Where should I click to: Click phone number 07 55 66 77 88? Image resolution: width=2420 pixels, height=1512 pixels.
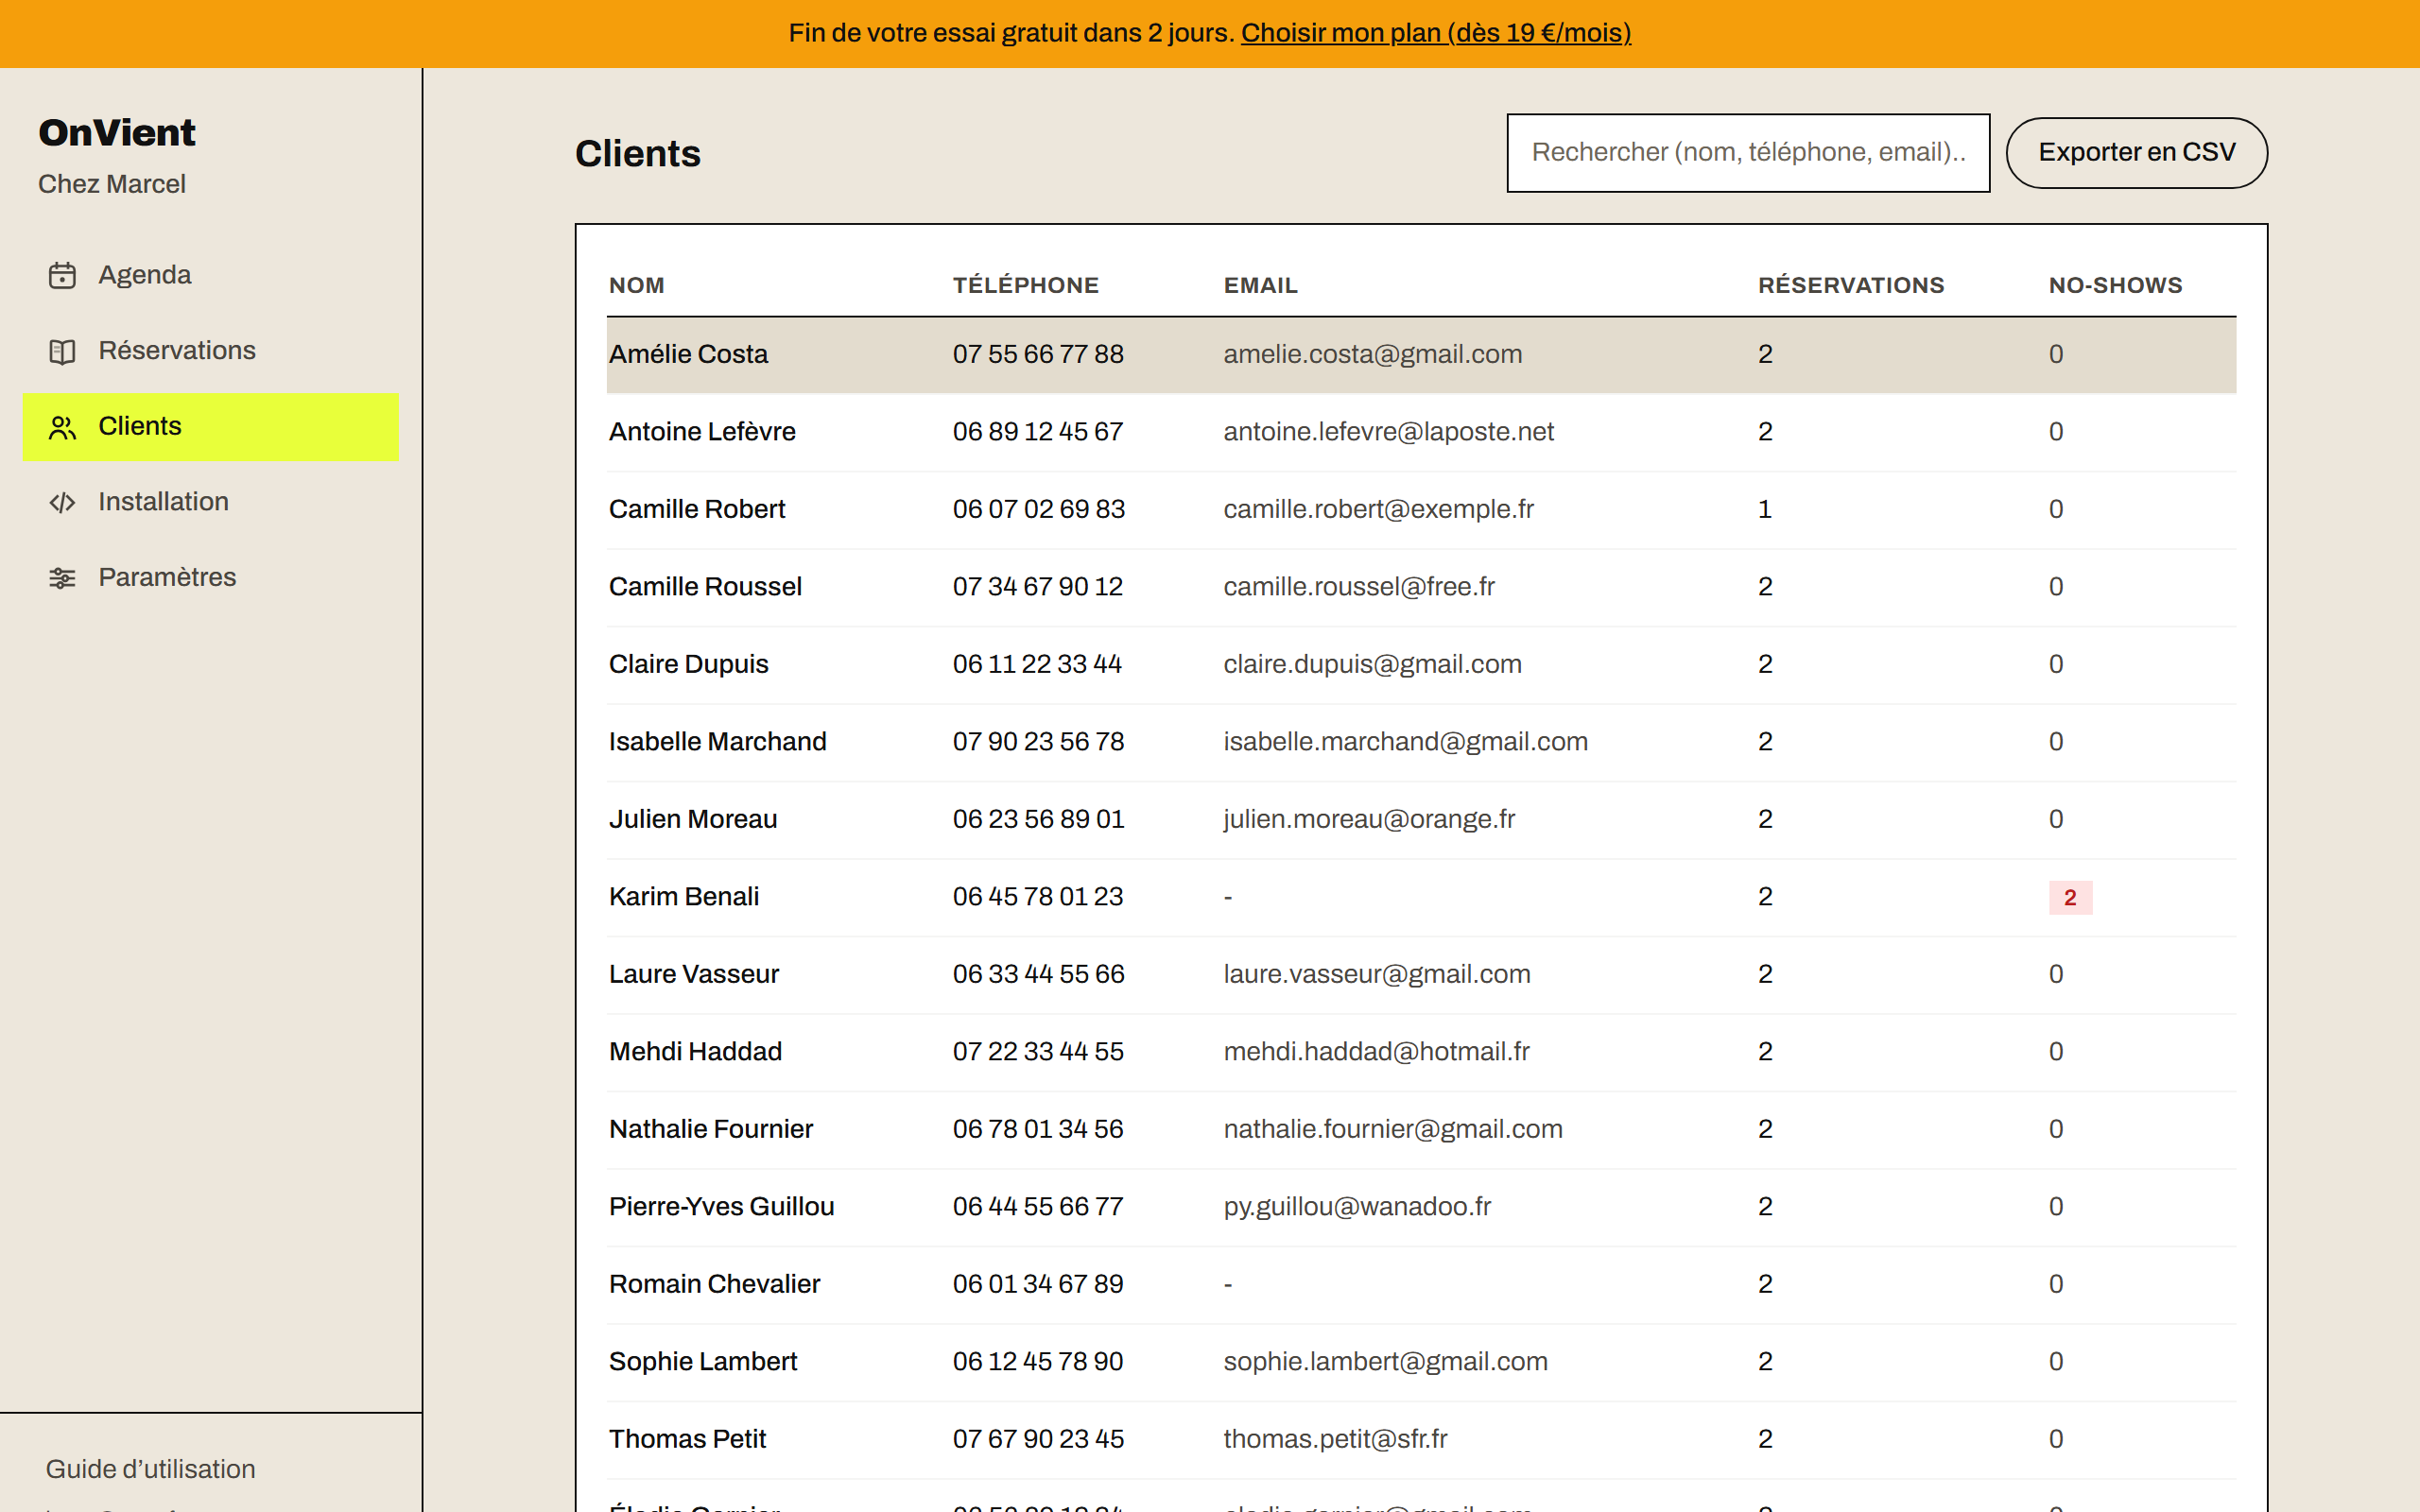pos(1038,354)
